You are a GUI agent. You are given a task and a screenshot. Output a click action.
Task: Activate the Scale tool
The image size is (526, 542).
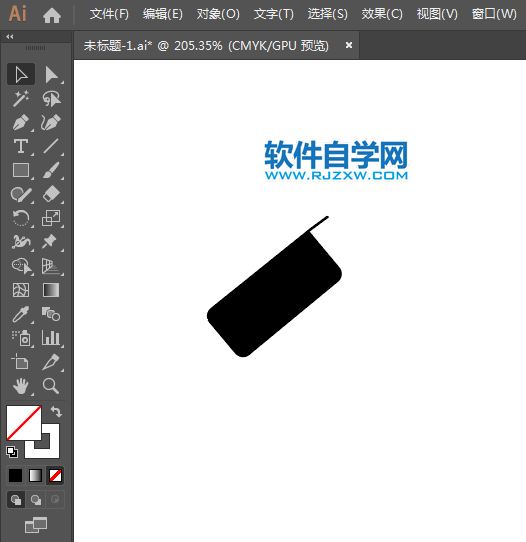coord(51,218)
